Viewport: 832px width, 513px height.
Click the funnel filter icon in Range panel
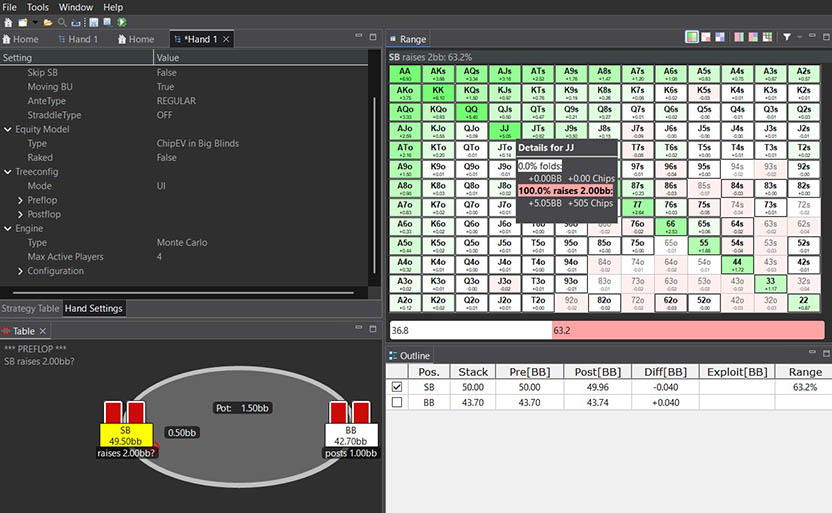787,37
